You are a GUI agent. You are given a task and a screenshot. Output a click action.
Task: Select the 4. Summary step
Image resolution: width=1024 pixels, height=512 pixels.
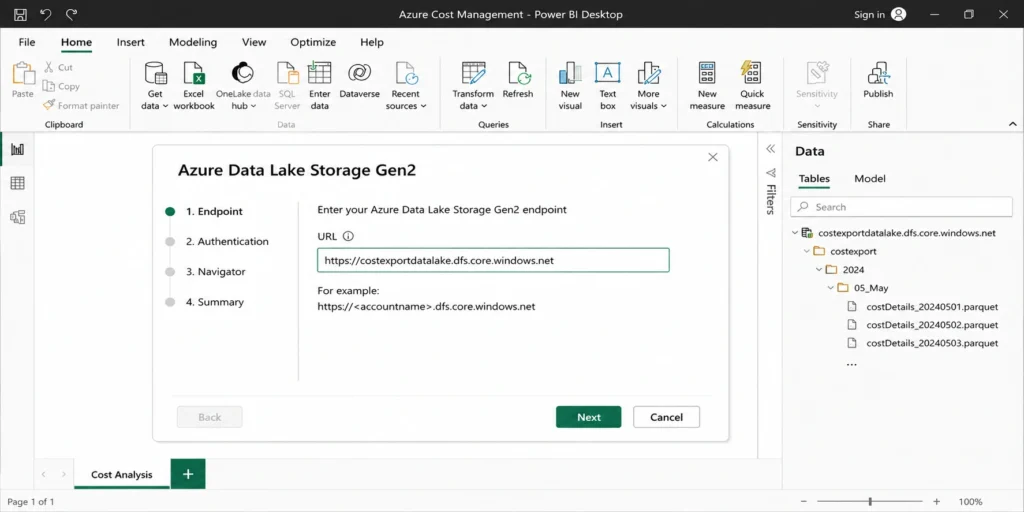pos(215,302)
